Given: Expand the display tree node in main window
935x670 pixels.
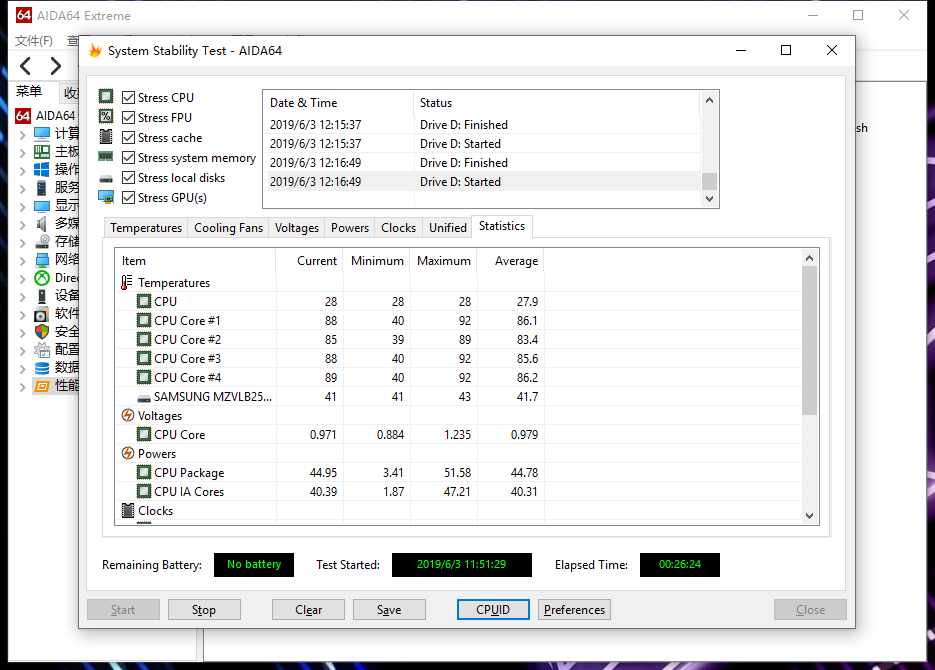Looking at the screenshot, I should (23, 207).
